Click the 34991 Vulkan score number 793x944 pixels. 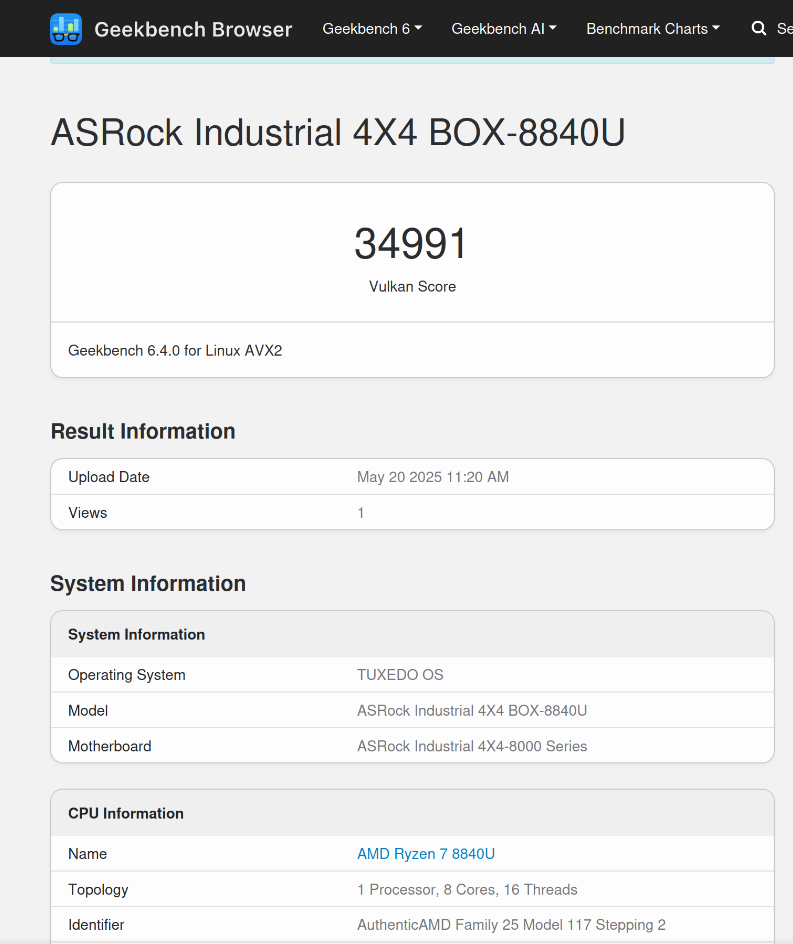pos(411,244)
